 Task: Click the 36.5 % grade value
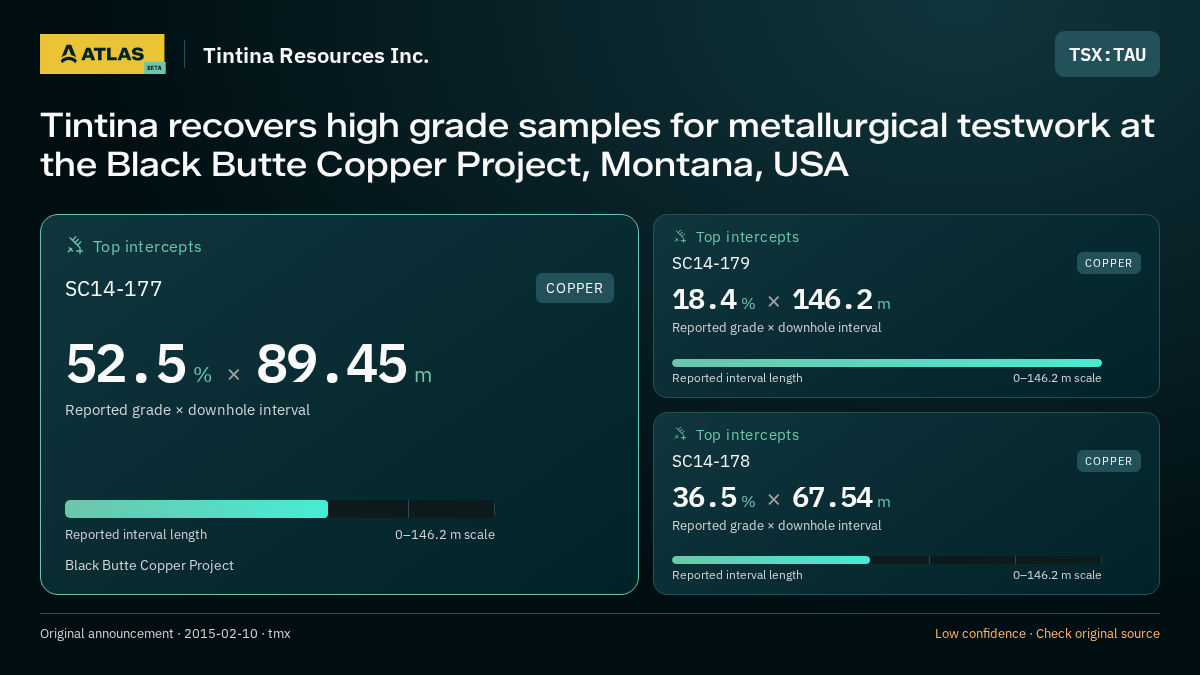[714, 498]
